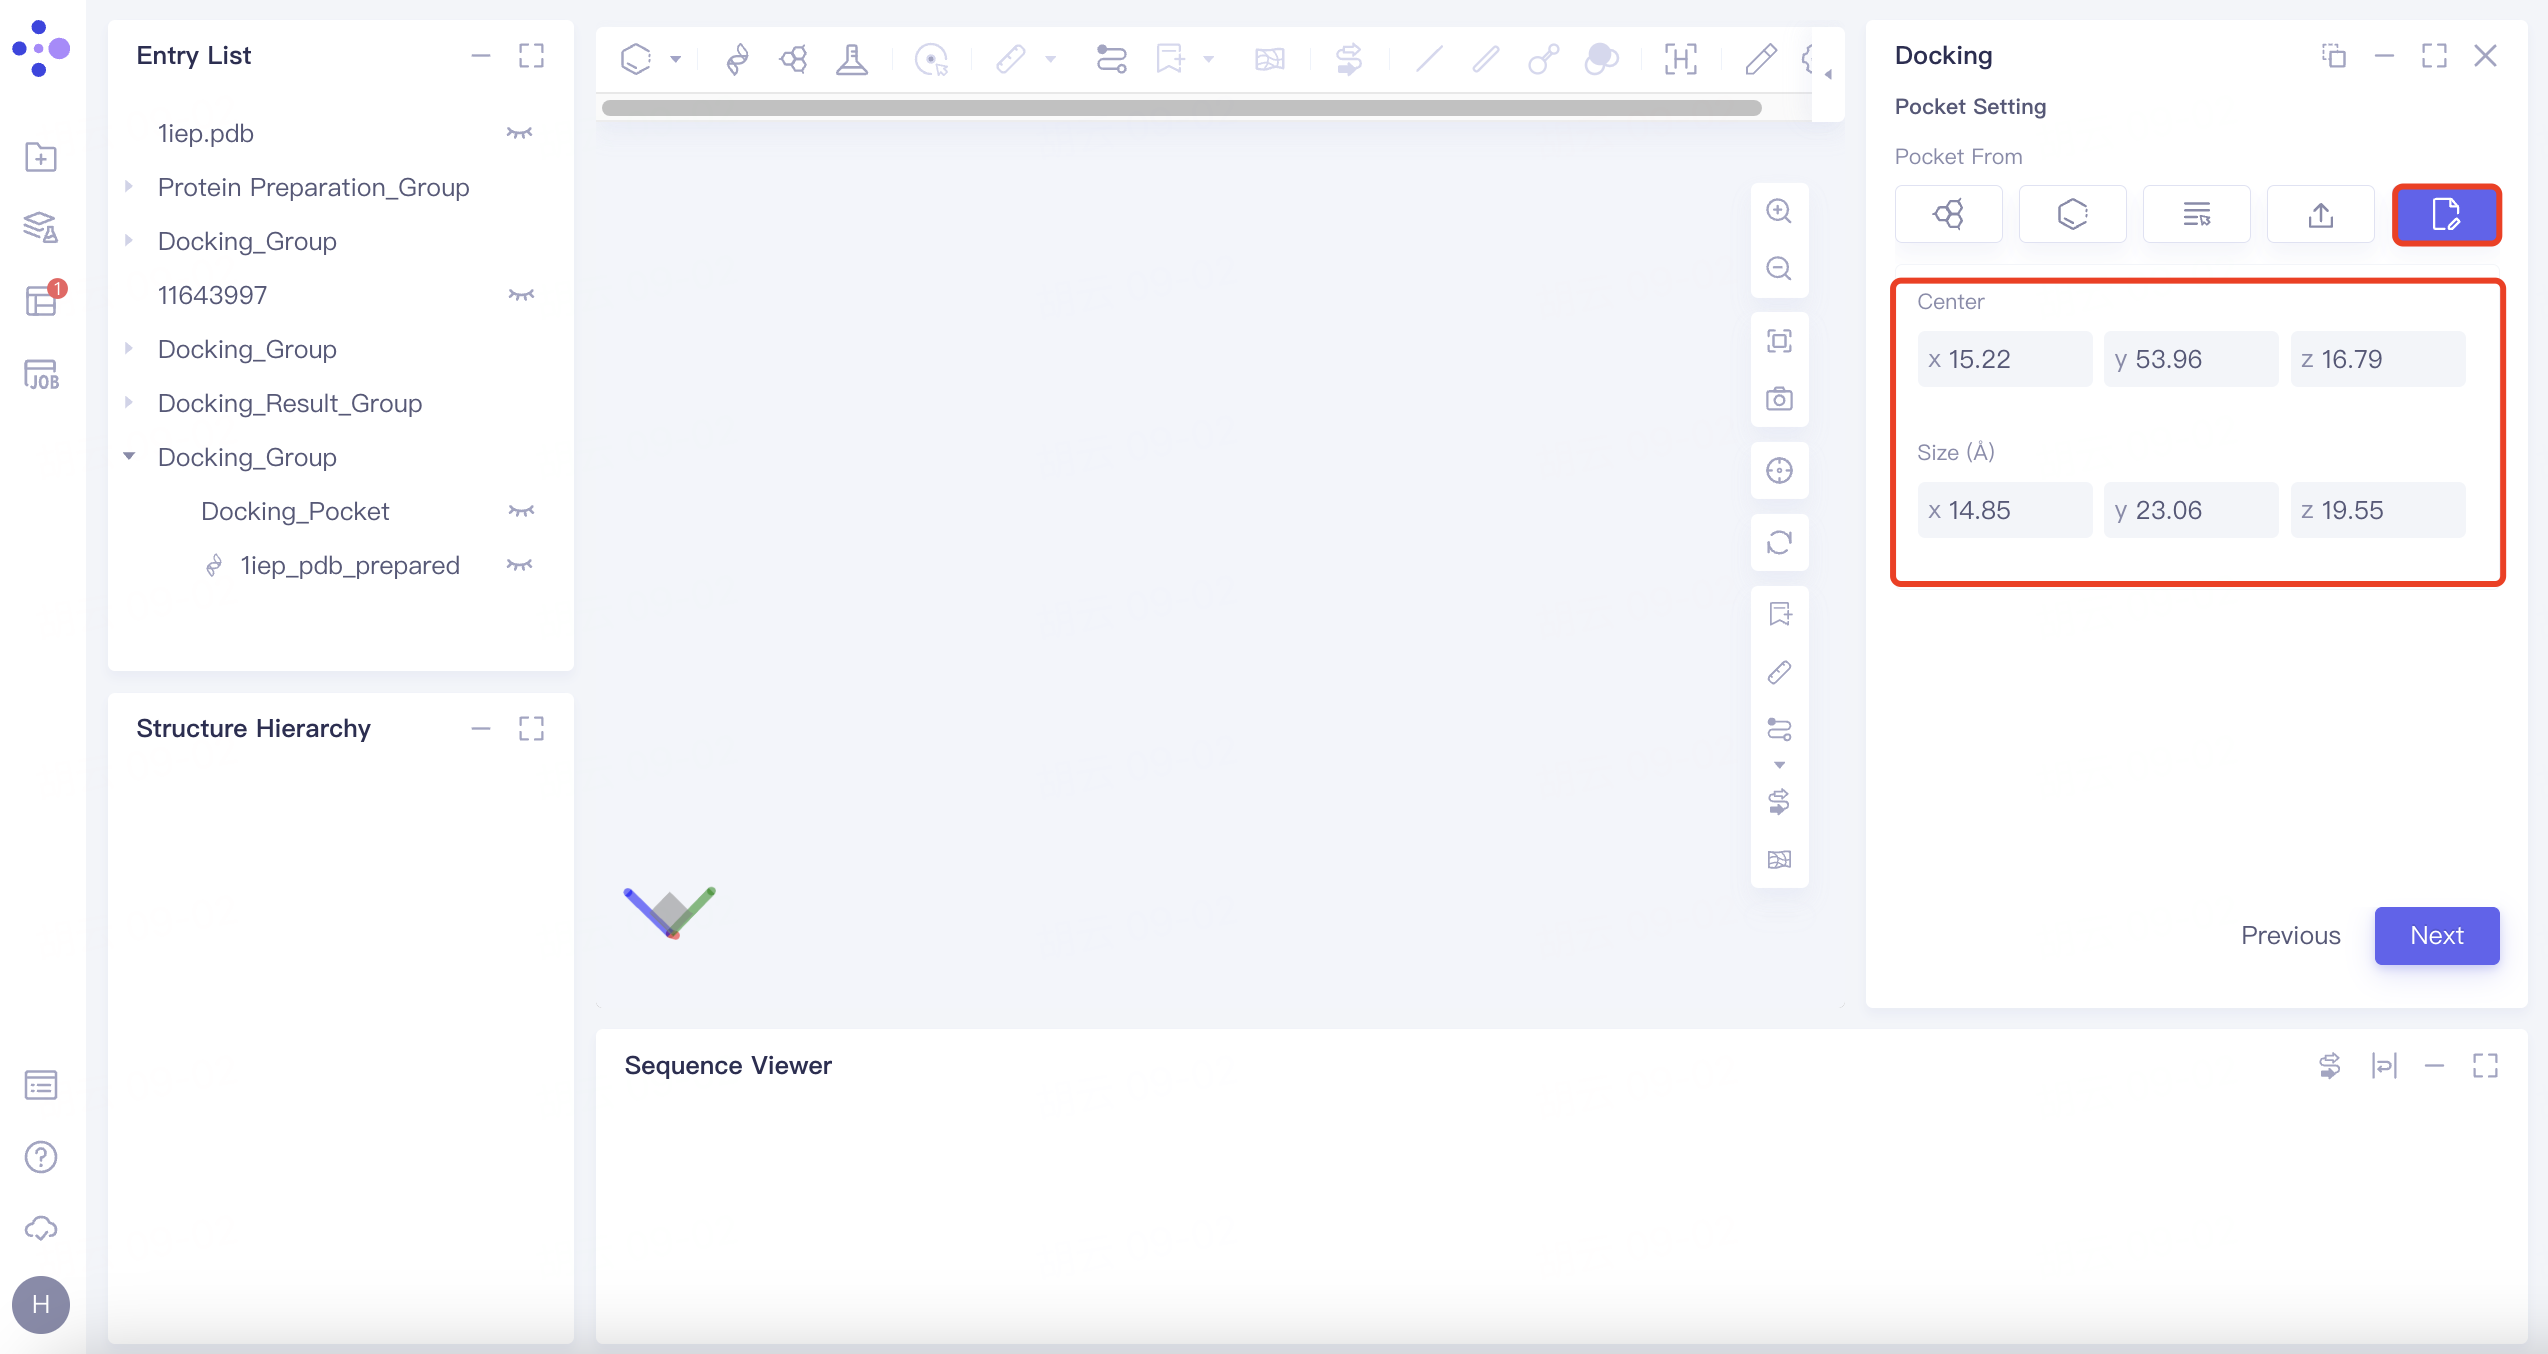The image size is (2548, 1354).
Task: Open the Jobs panel in left sidebar
Action: (x=40, y=375)
